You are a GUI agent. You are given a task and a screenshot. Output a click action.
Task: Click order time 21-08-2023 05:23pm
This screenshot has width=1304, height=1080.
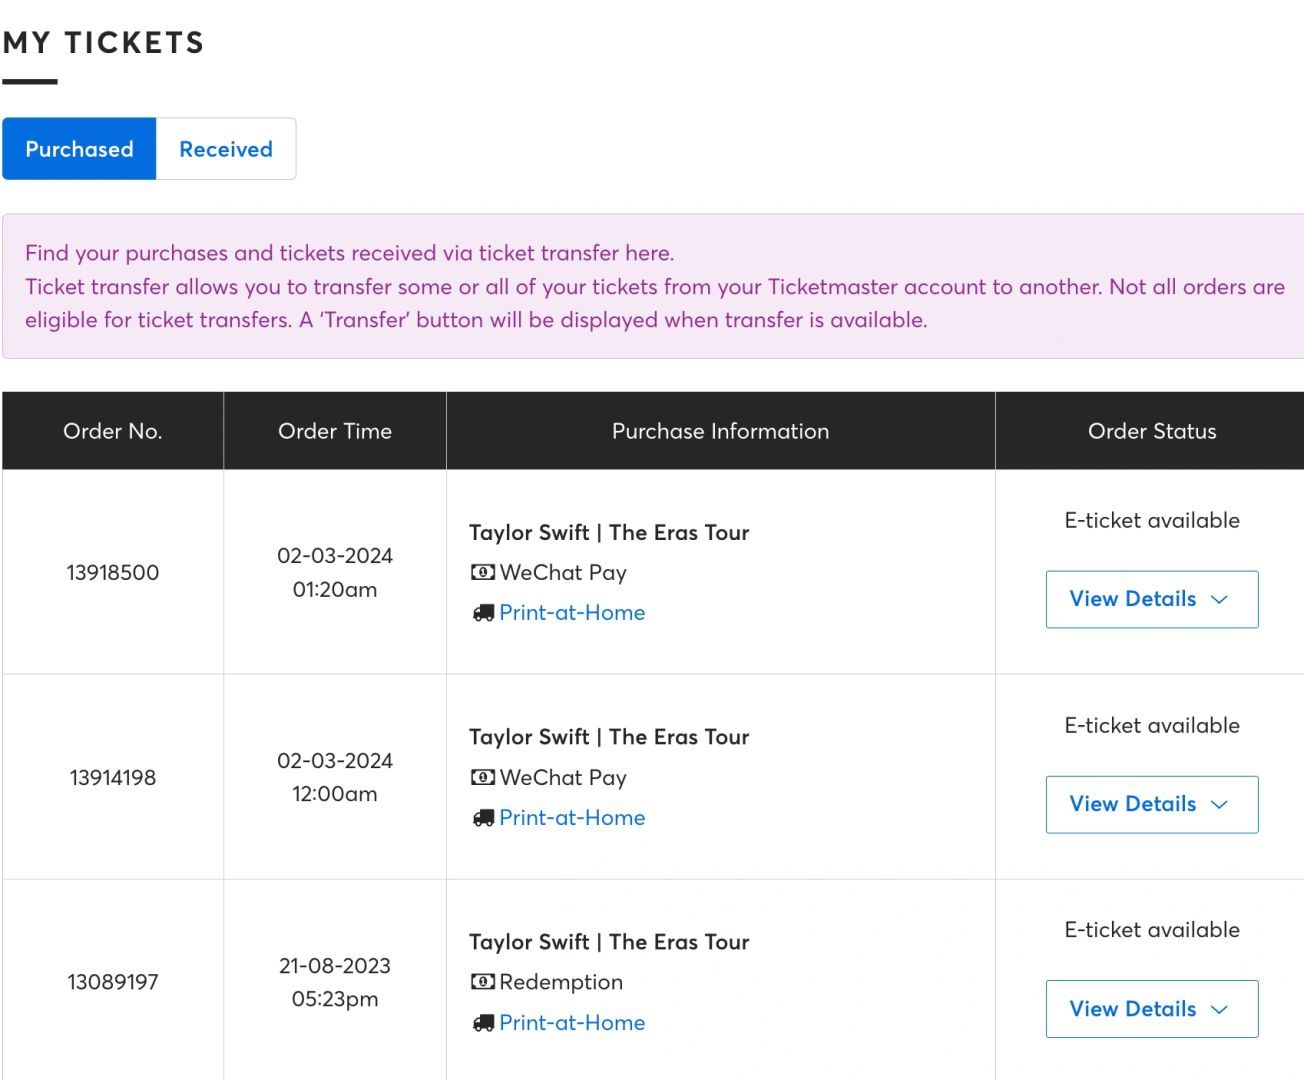click(x=335, y=982)
